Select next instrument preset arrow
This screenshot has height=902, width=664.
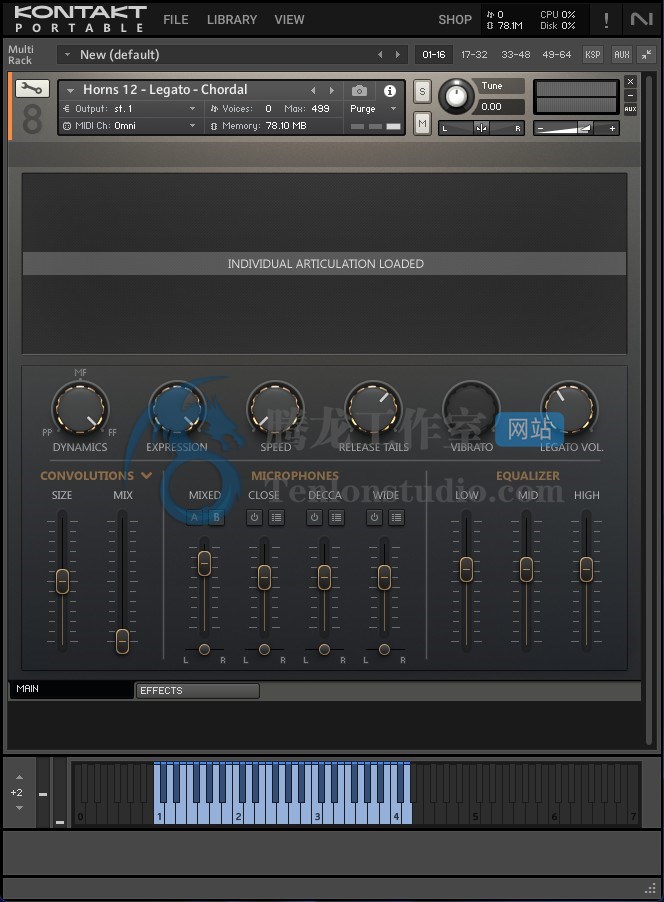coord(331,90)
